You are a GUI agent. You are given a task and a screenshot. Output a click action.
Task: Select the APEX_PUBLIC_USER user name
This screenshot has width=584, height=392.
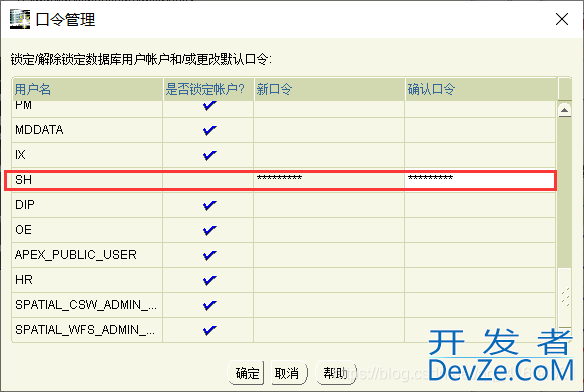[76, 255]
